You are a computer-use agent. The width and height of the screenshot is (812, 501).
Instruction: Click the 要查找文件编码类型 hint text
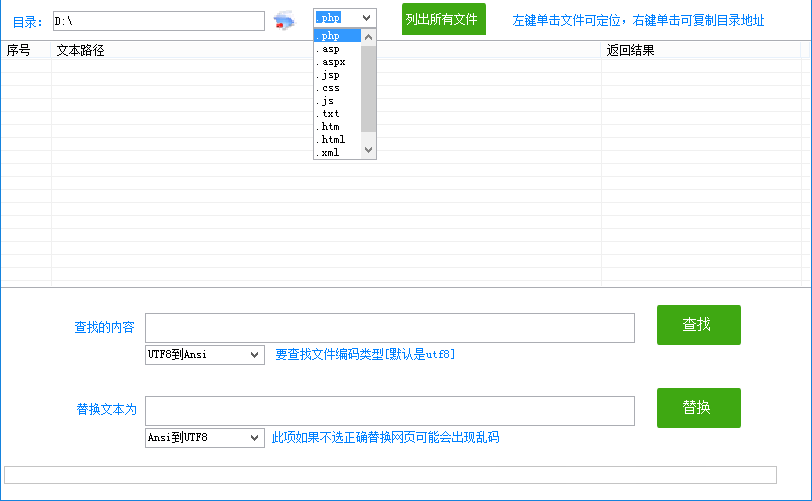click(365, 354)
